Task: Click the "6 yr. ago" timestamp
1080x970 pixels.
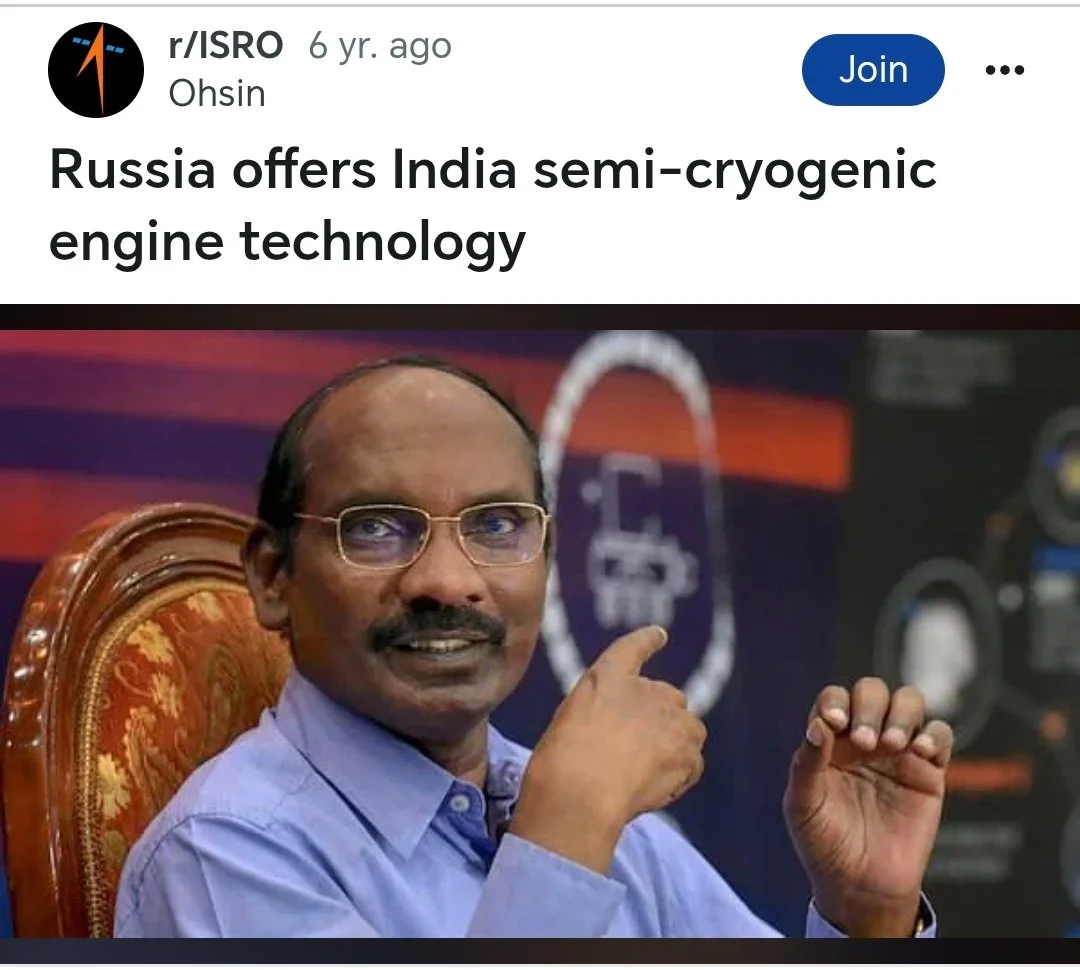Action: (380, 47)
